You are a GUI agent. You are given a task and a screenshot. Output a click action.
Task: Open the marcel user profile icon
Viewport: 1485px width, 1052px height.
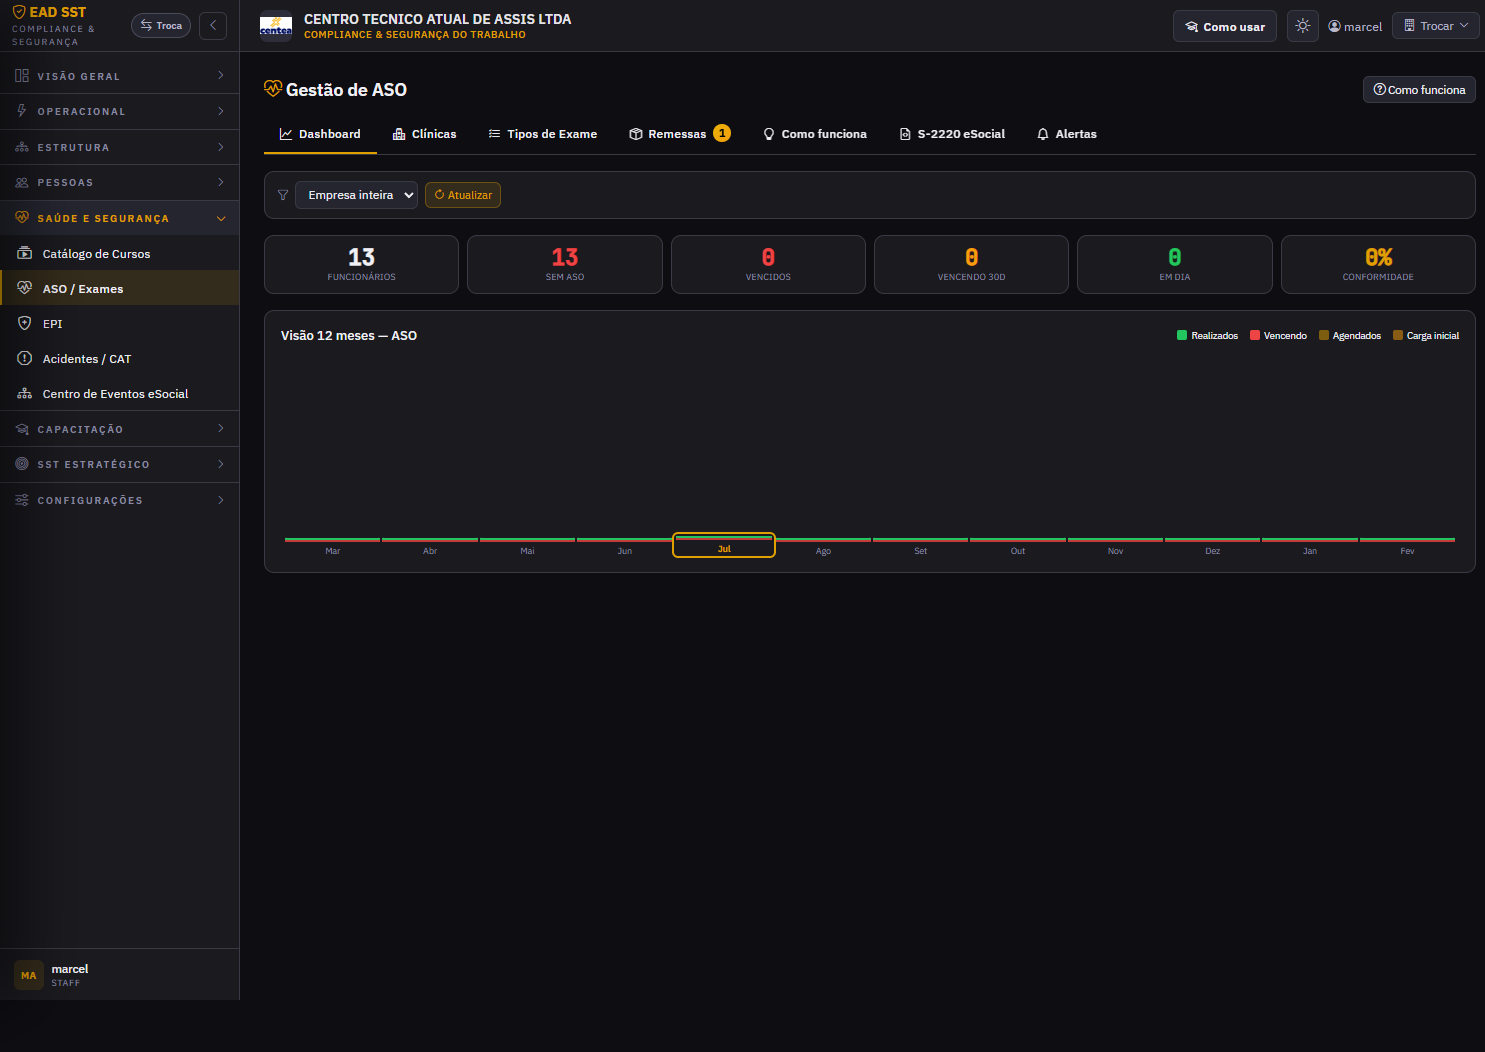pos(1334,26)
